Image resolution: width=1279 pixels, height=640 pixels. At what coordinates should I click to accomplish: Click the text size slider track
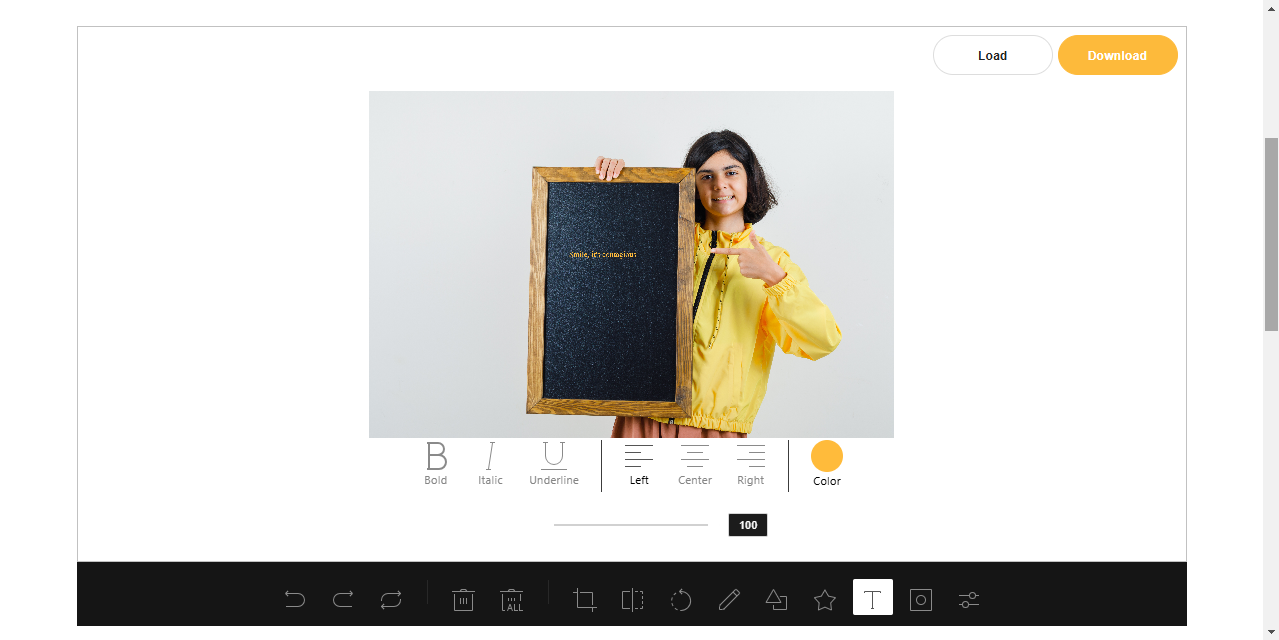coord(631,524)
